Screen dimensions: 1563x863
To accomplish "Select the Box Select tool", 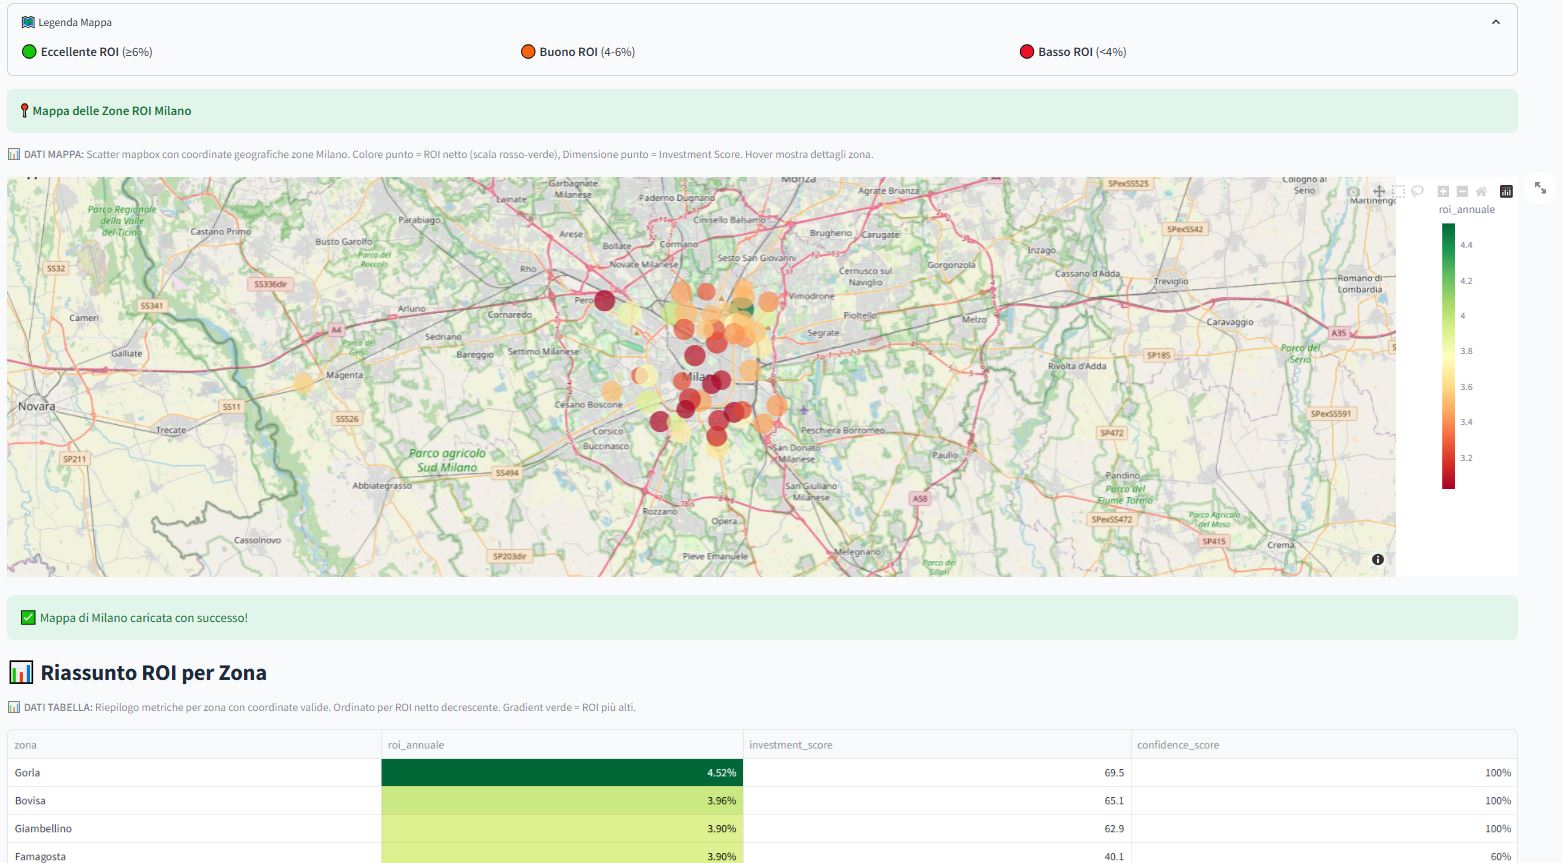I will coord(1398,190).
